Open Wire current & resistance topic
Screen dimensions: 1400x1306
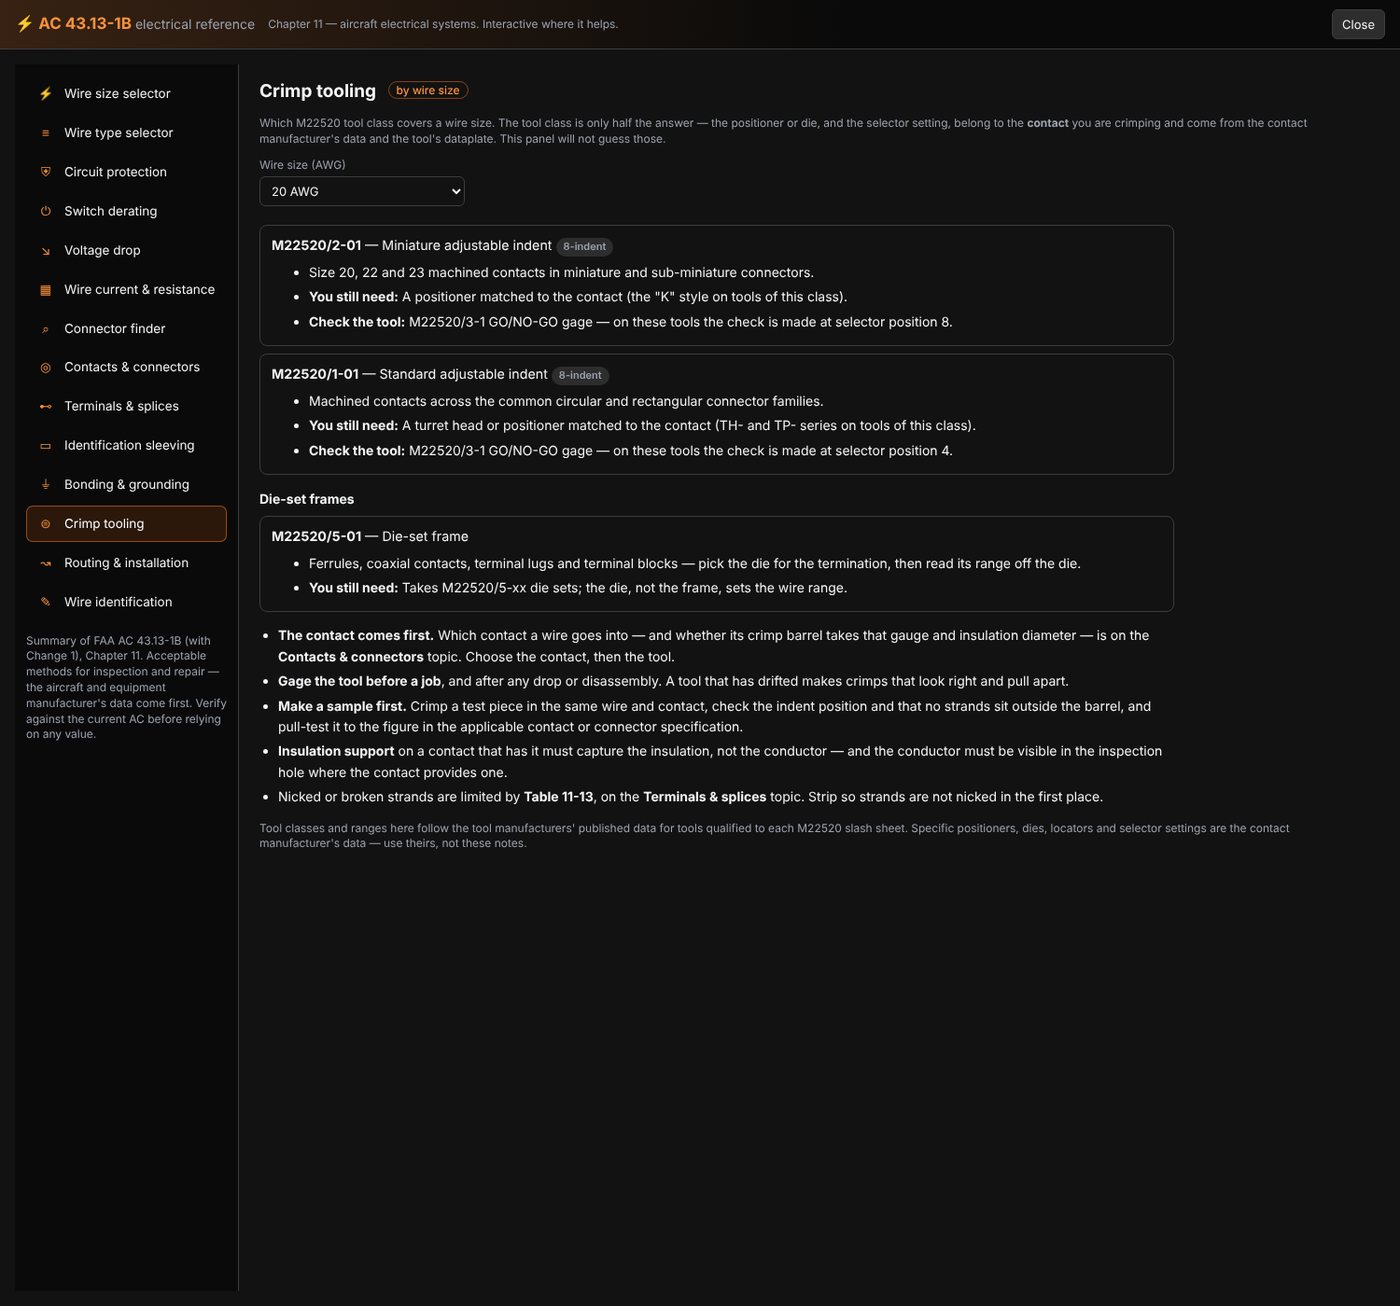(x=126, y=290)
